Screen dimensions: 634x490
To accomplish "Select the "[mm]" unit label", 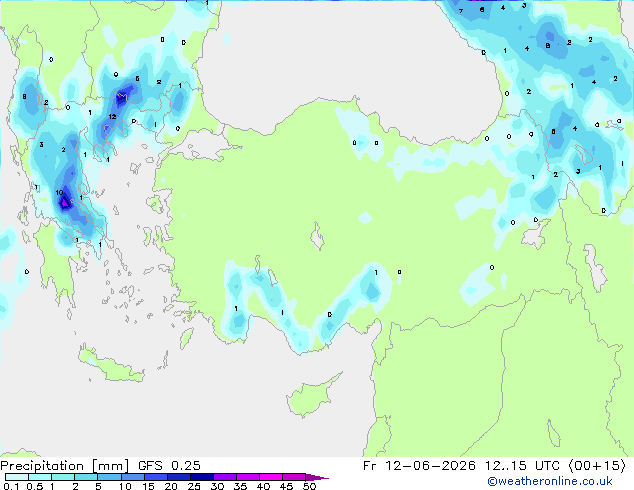I will [x=110, y=466].
